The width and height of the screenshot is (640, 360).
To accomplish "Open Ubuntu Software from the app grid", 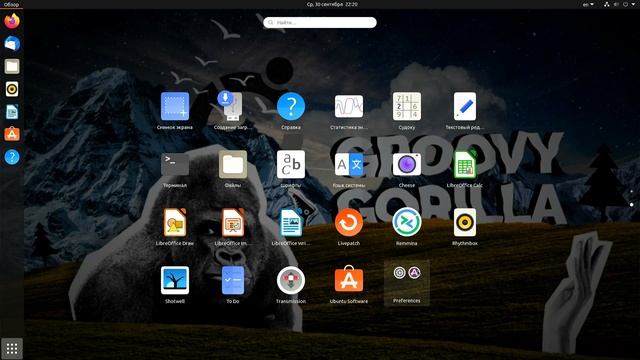I will [x=349, y=284].
